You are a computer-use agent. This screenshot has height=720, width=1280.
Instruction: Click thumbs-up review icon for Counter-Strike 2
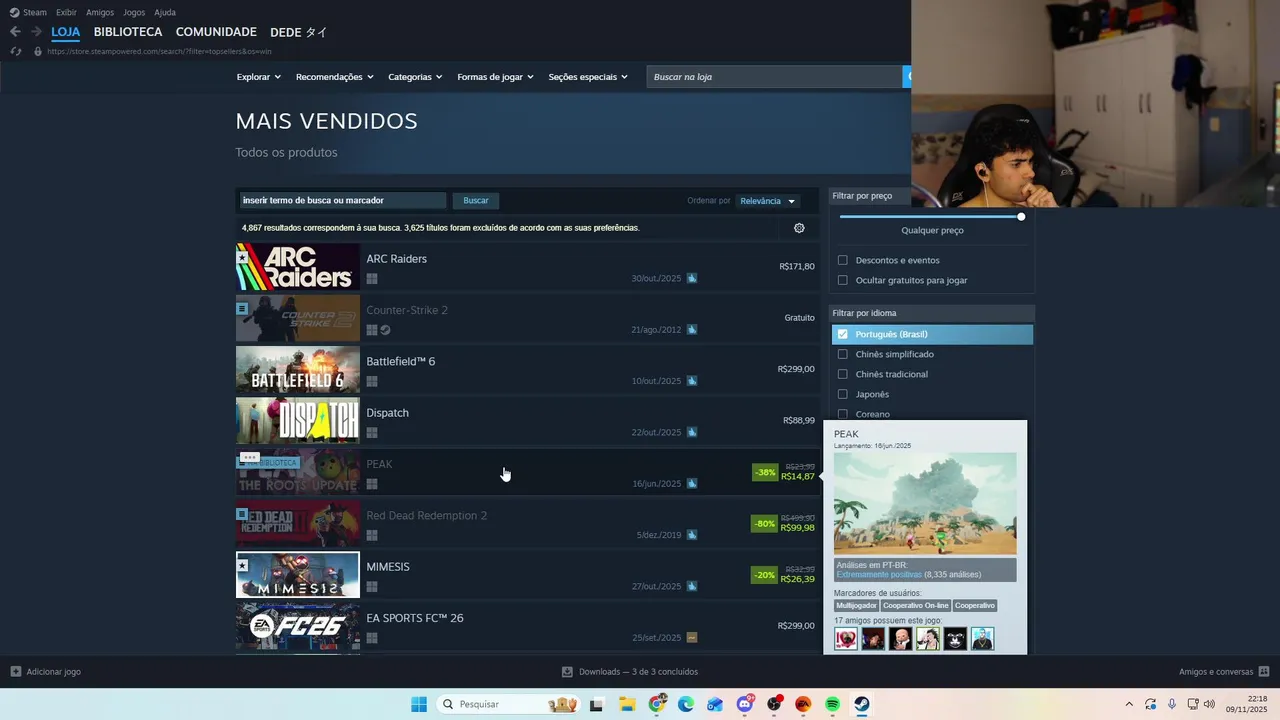[692, 329]
